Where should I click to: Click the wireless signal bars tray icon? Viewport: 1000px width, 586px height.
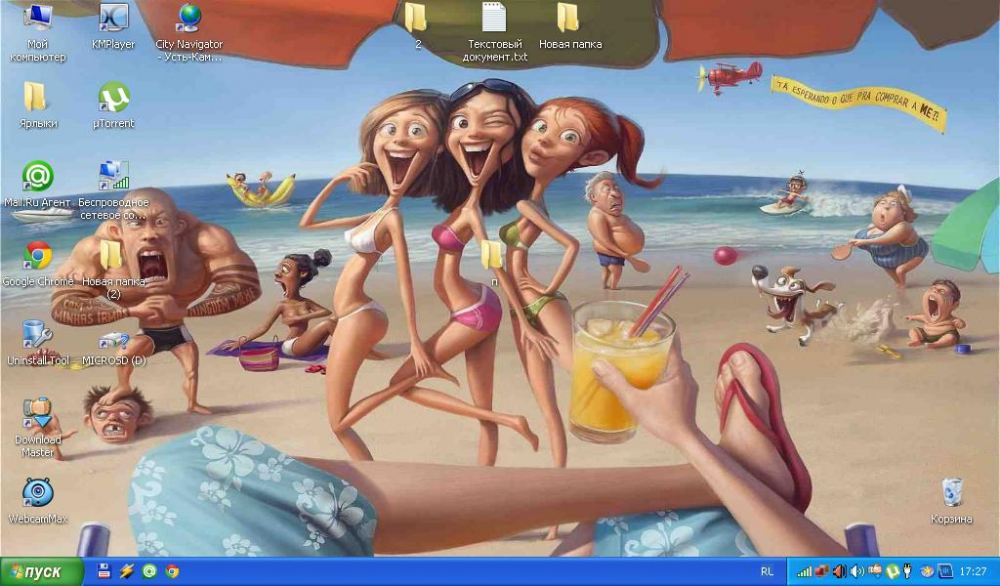(x=804, y=571)
